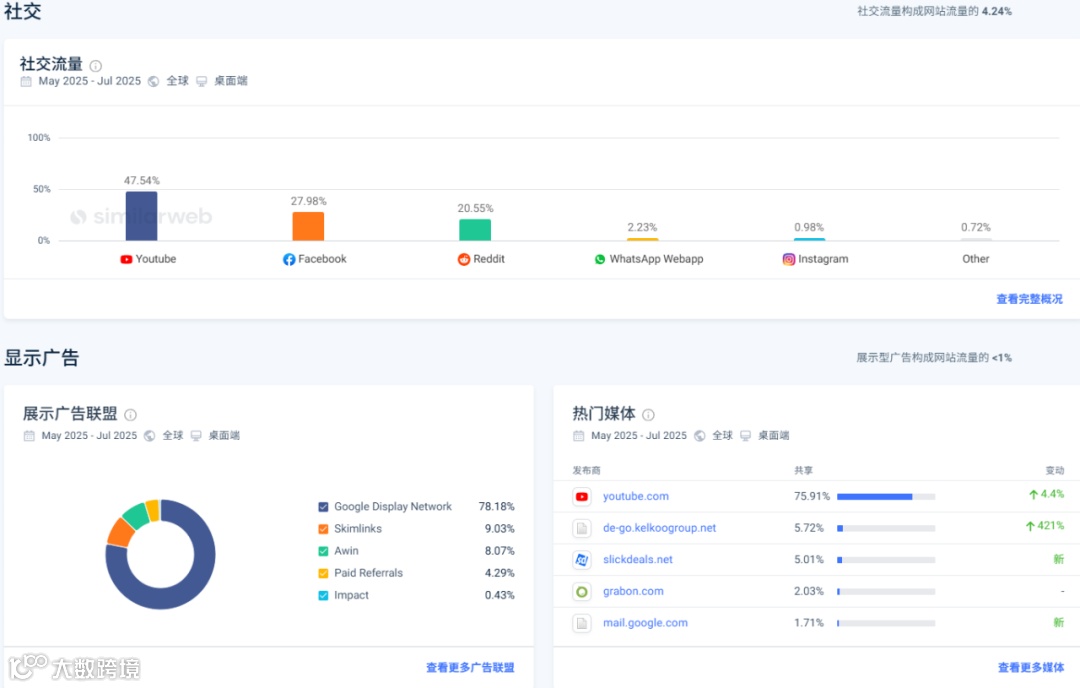Click the Youtube 47.54% bar
This screenshot has height=688, width=1080.
[x=141, y=216]
